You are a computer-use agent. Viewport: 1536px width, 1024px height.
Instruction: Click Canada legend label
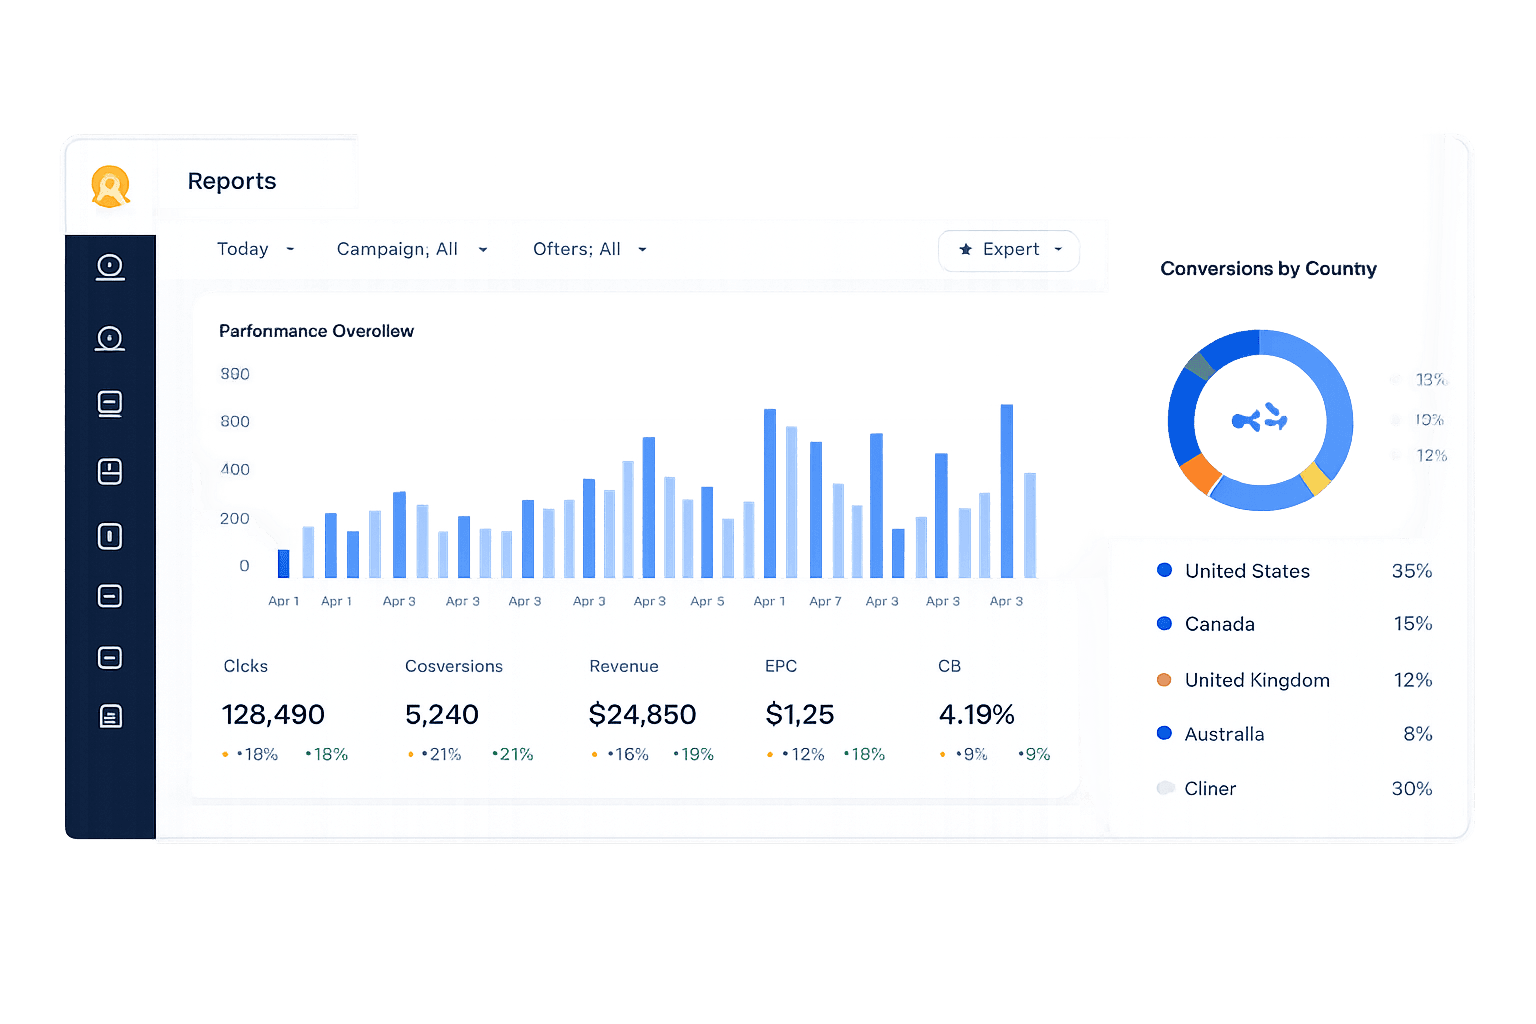(x=1219, y=624)
